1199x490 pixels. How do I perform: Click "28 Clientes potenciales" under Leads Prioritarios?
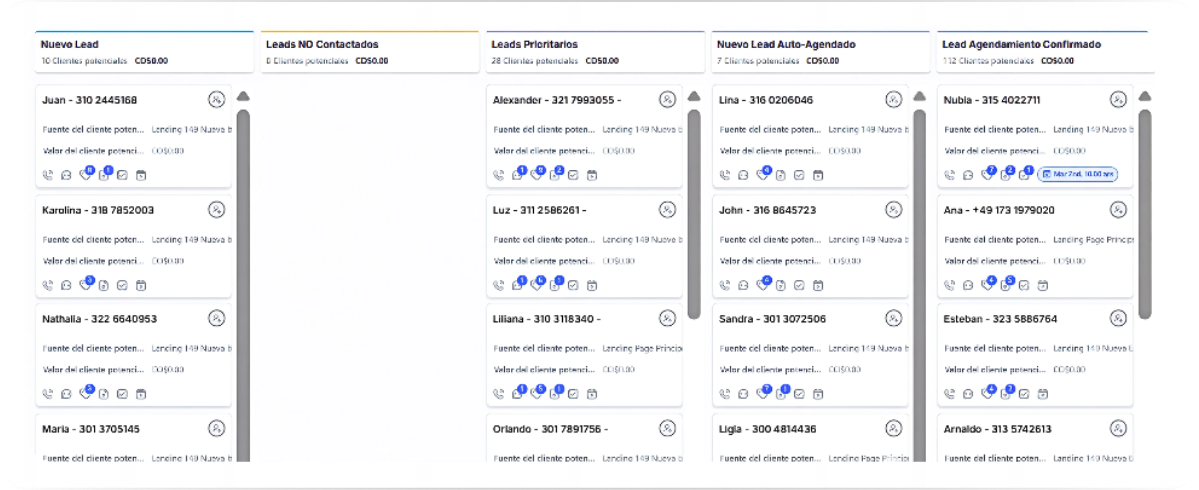(x=535, y=60)
